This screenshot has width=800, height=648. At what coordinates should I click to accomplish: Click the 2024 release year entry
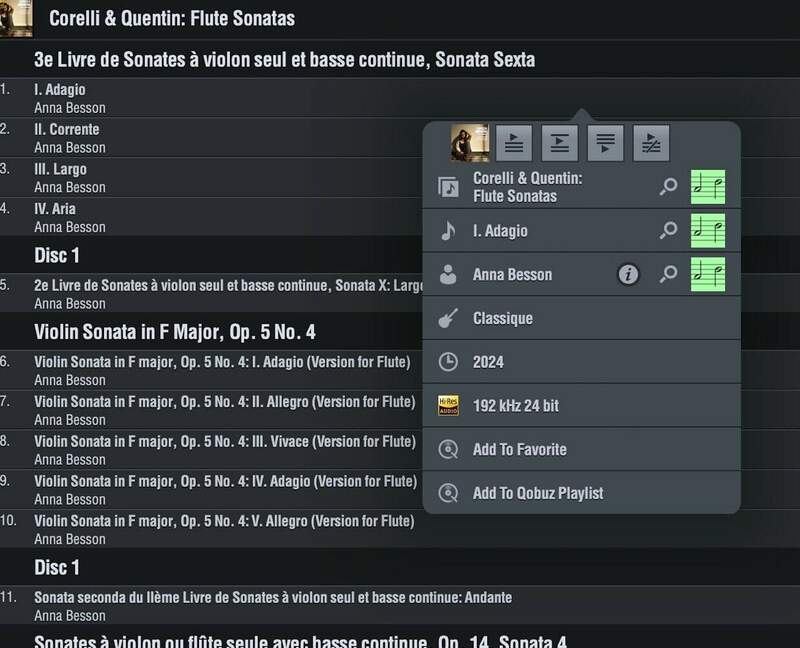coord(488,362)
